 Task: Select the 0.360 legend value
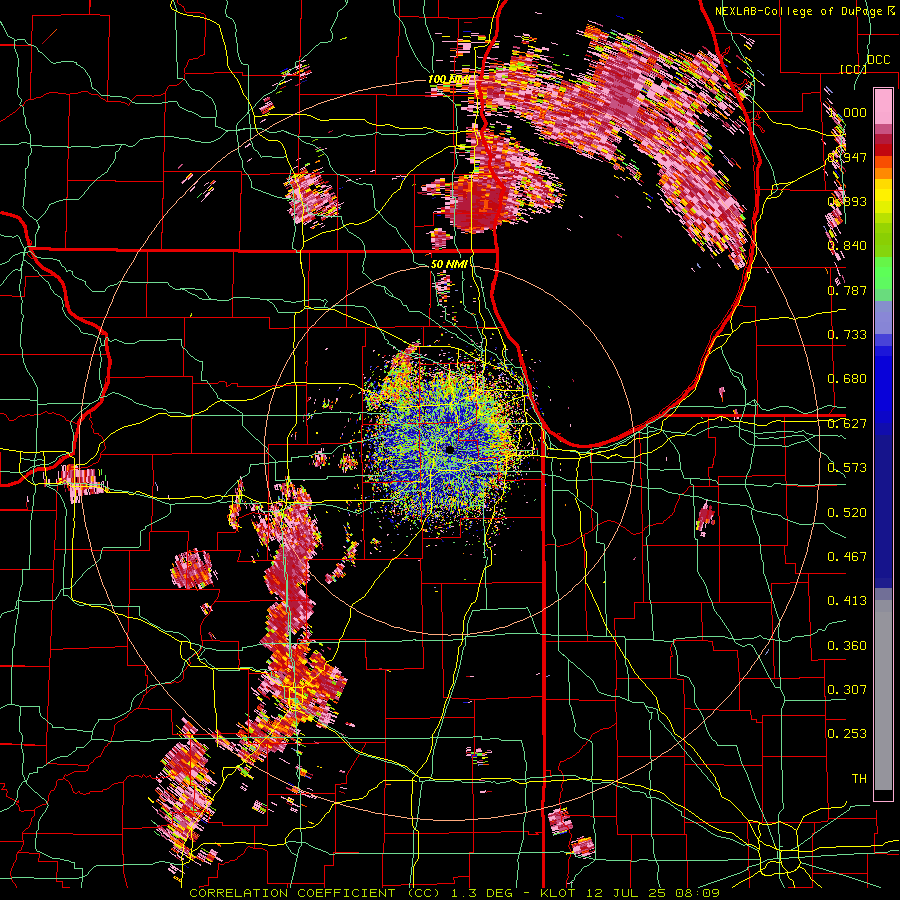tap(847, 646)
